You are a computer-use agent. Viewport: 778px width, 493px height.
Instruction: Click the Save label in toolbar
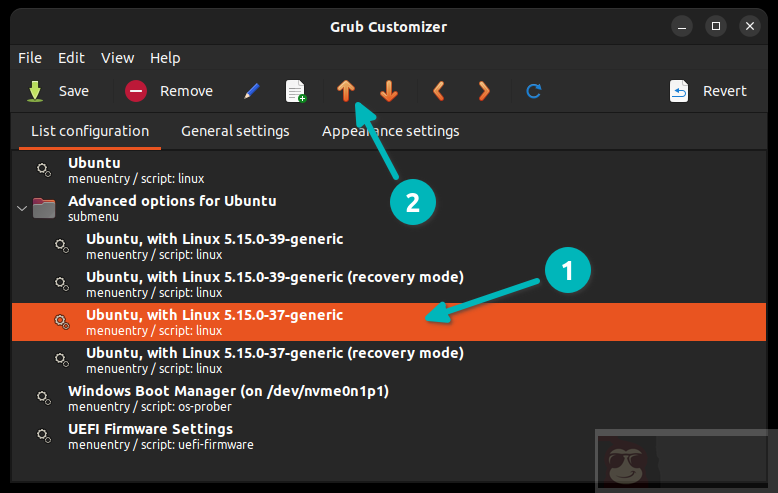click(73, 91)
